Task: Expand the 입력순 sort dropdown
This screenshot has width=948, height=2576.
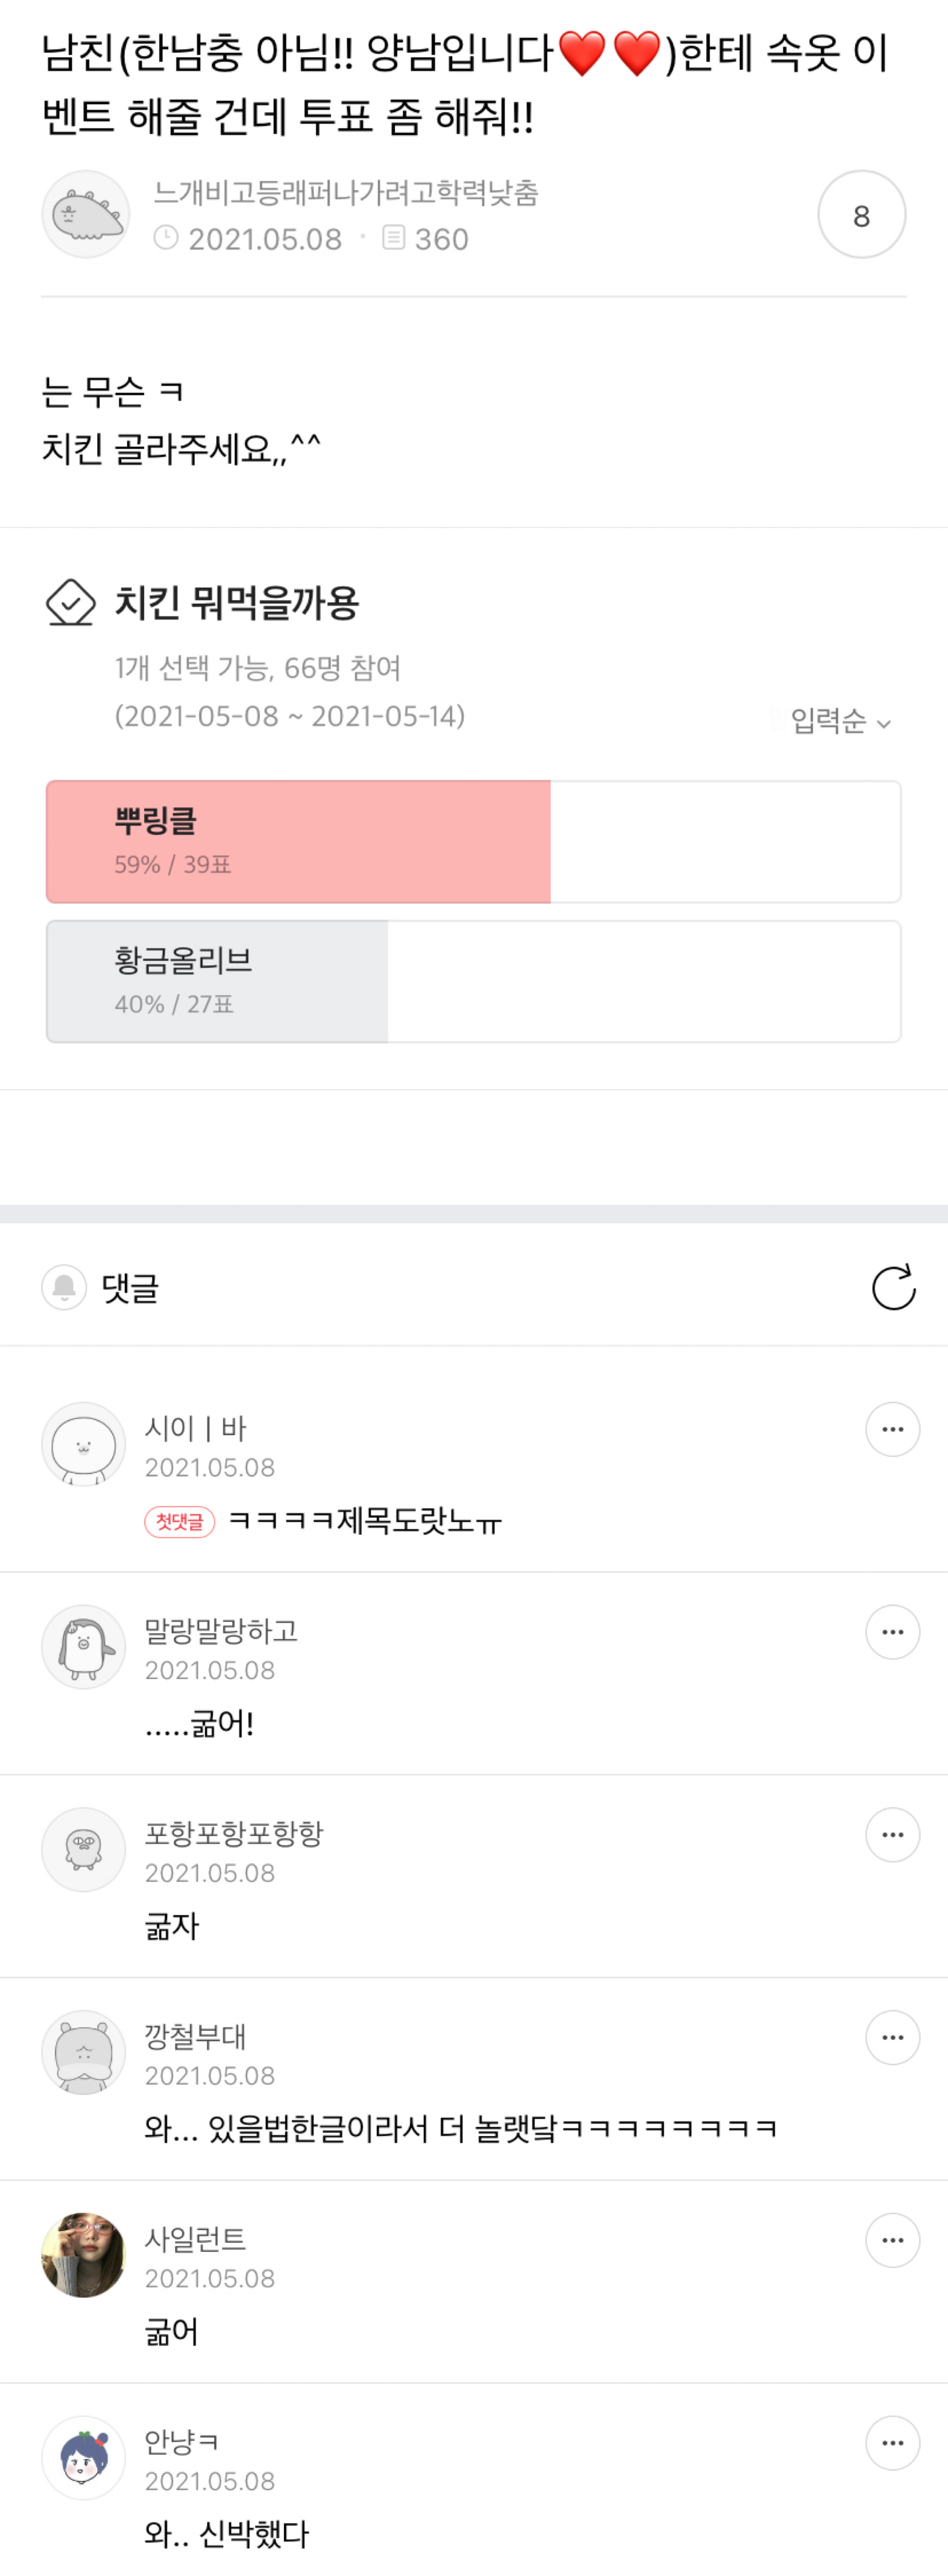Action: [x=839, y=721]
